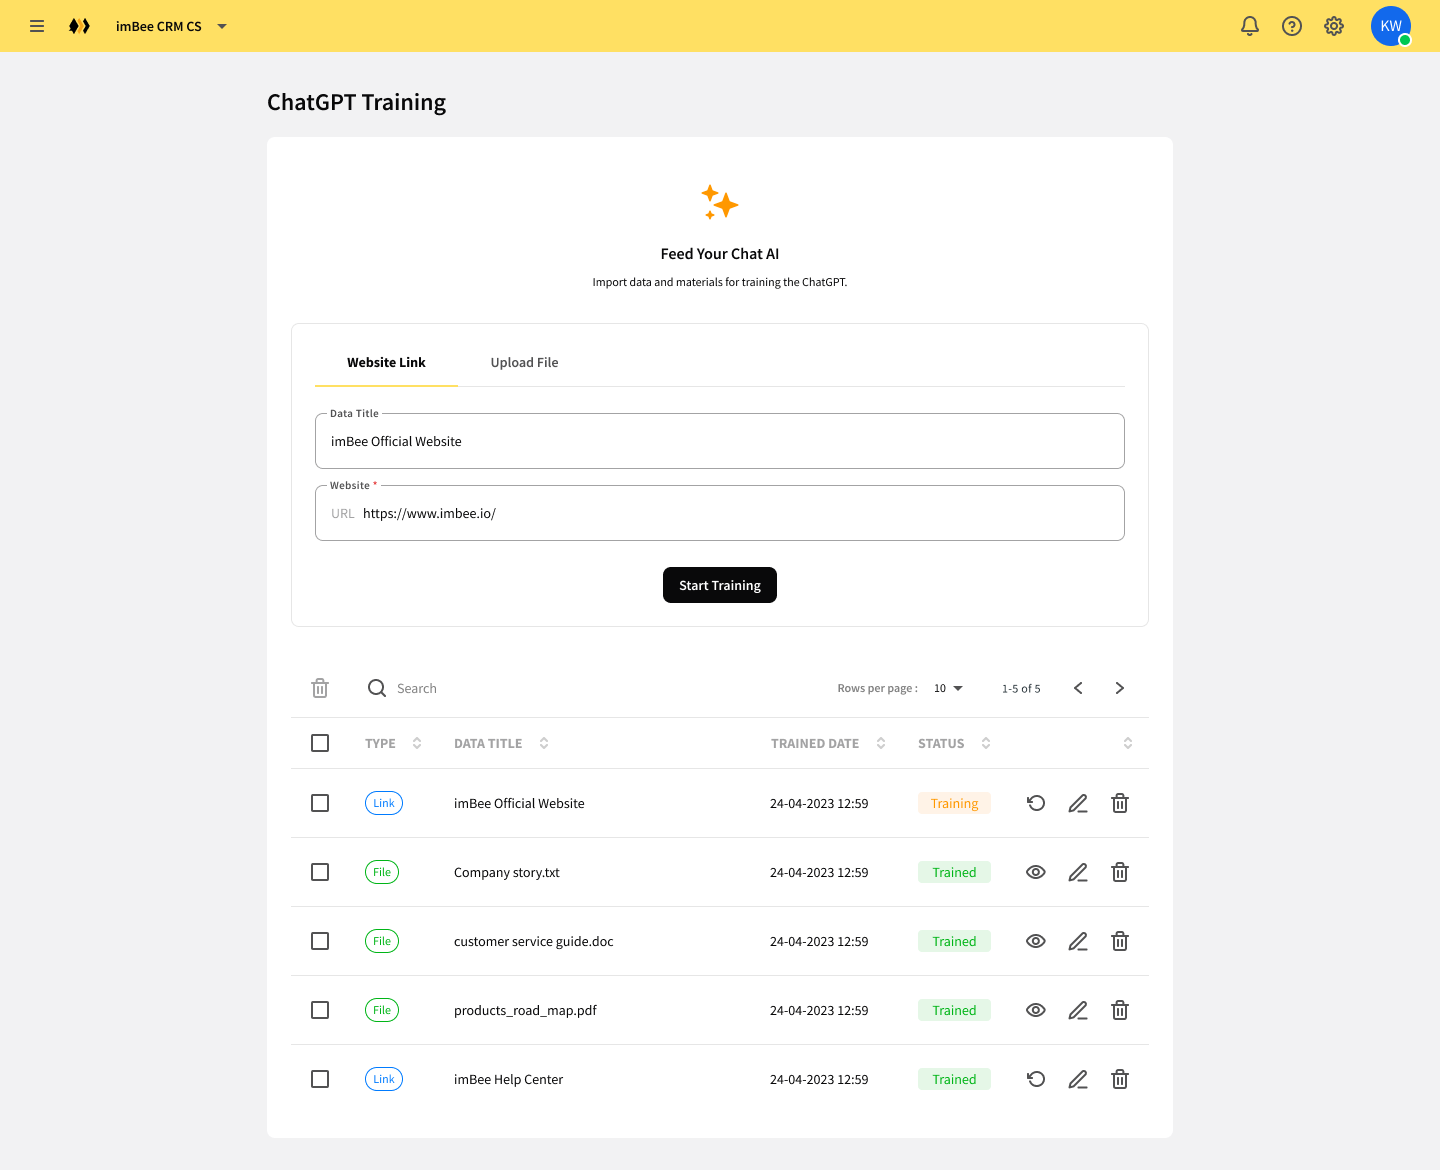The width and height of the screenshot is (1440, 1170).
Task: Delete the Company story.txt row
Action: tap(1120, 872)
